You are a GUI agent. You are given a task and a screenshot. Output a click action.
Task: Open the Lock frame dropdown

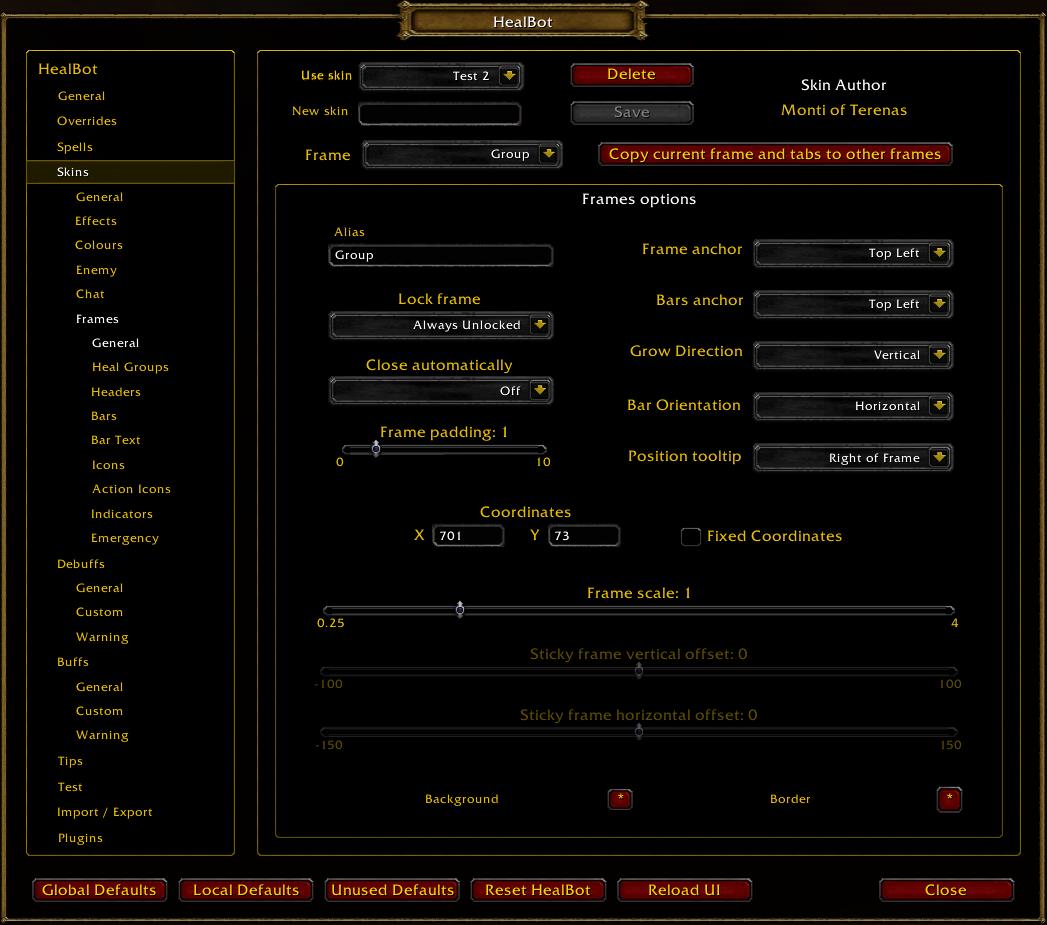coord(539,325)
